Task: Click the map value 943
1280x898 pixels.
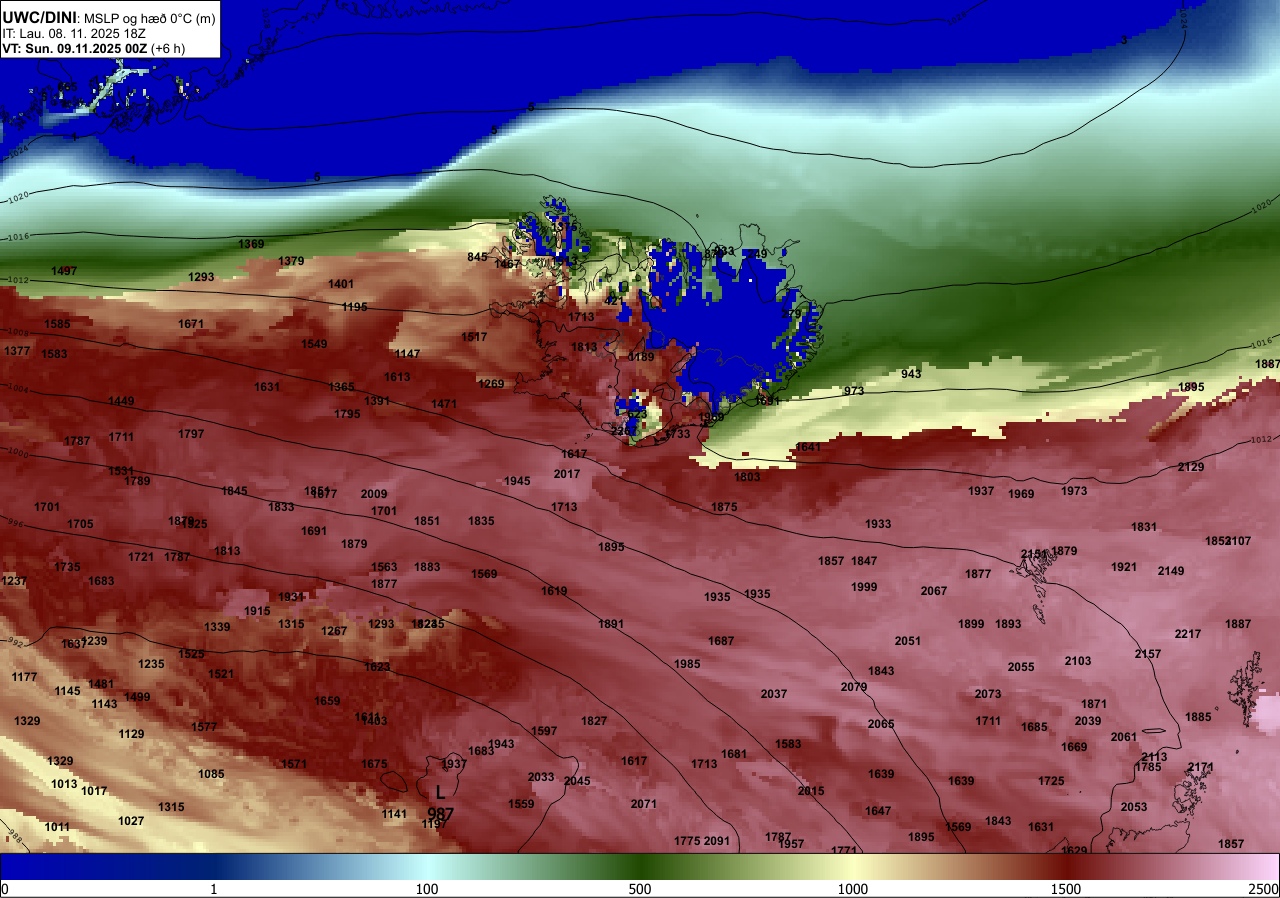Action: click(911, 374)
